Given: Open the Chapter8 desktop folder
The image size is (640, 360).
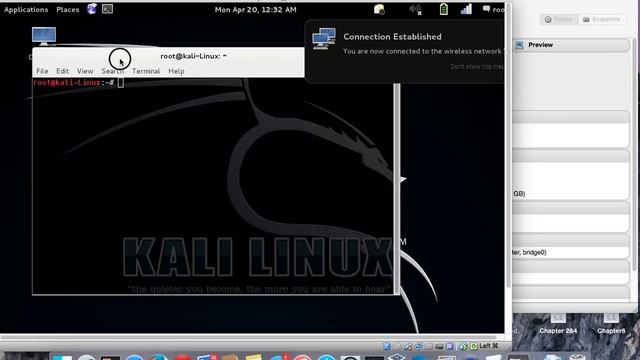Looking at the screenshot, I should pos(611,324).
